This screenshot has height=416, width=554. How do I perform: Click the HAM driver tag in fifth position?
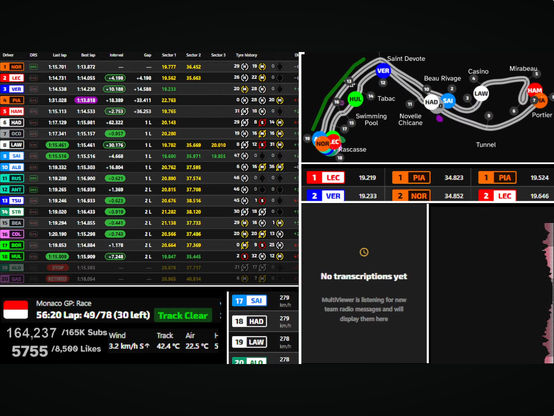tap(12, 111)
